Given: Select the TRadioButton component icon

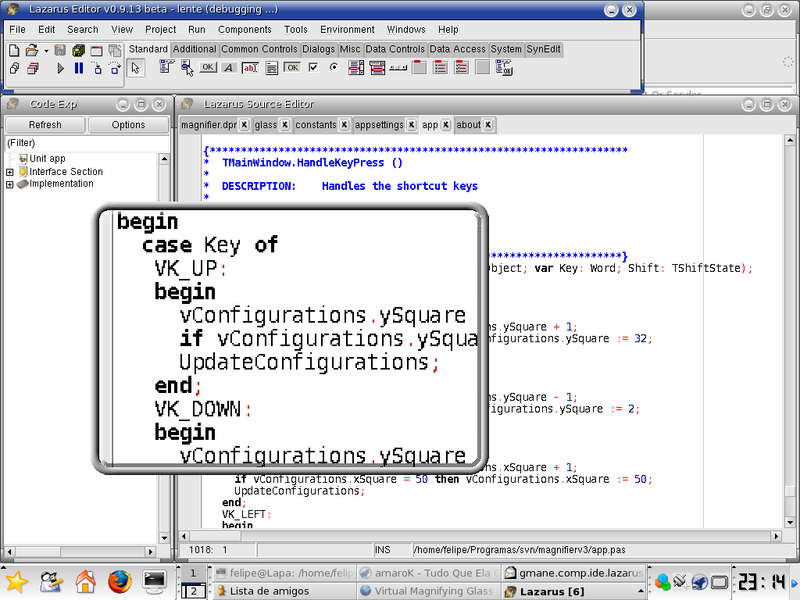Looking at the screenshot, I should [x=333, y=68].
